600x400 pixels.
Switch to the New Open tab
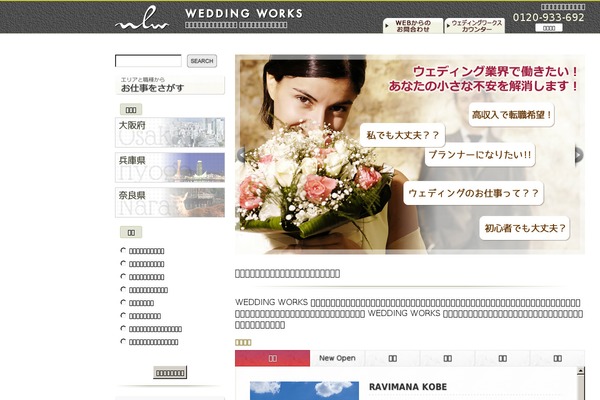337,358
